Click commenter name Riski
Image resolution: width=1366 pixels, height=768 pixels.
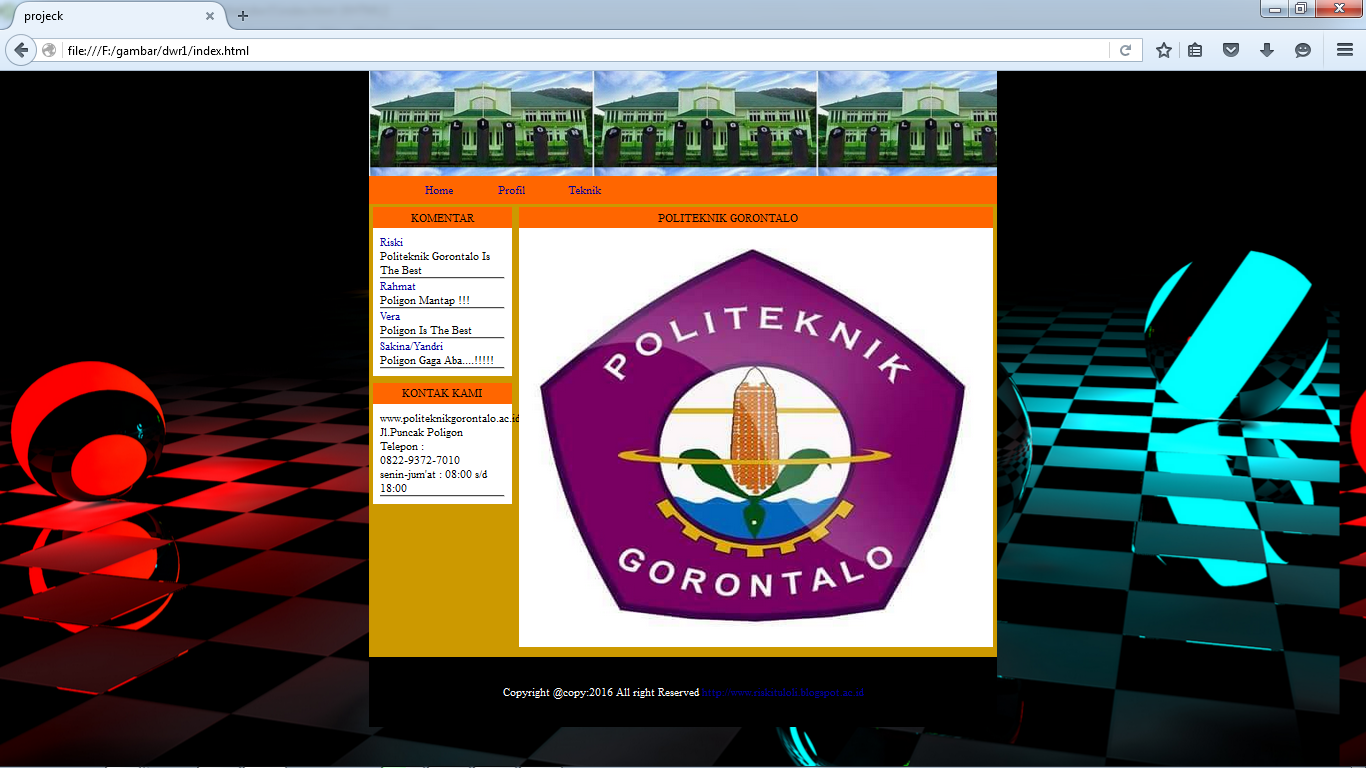[x=391, y=242]
